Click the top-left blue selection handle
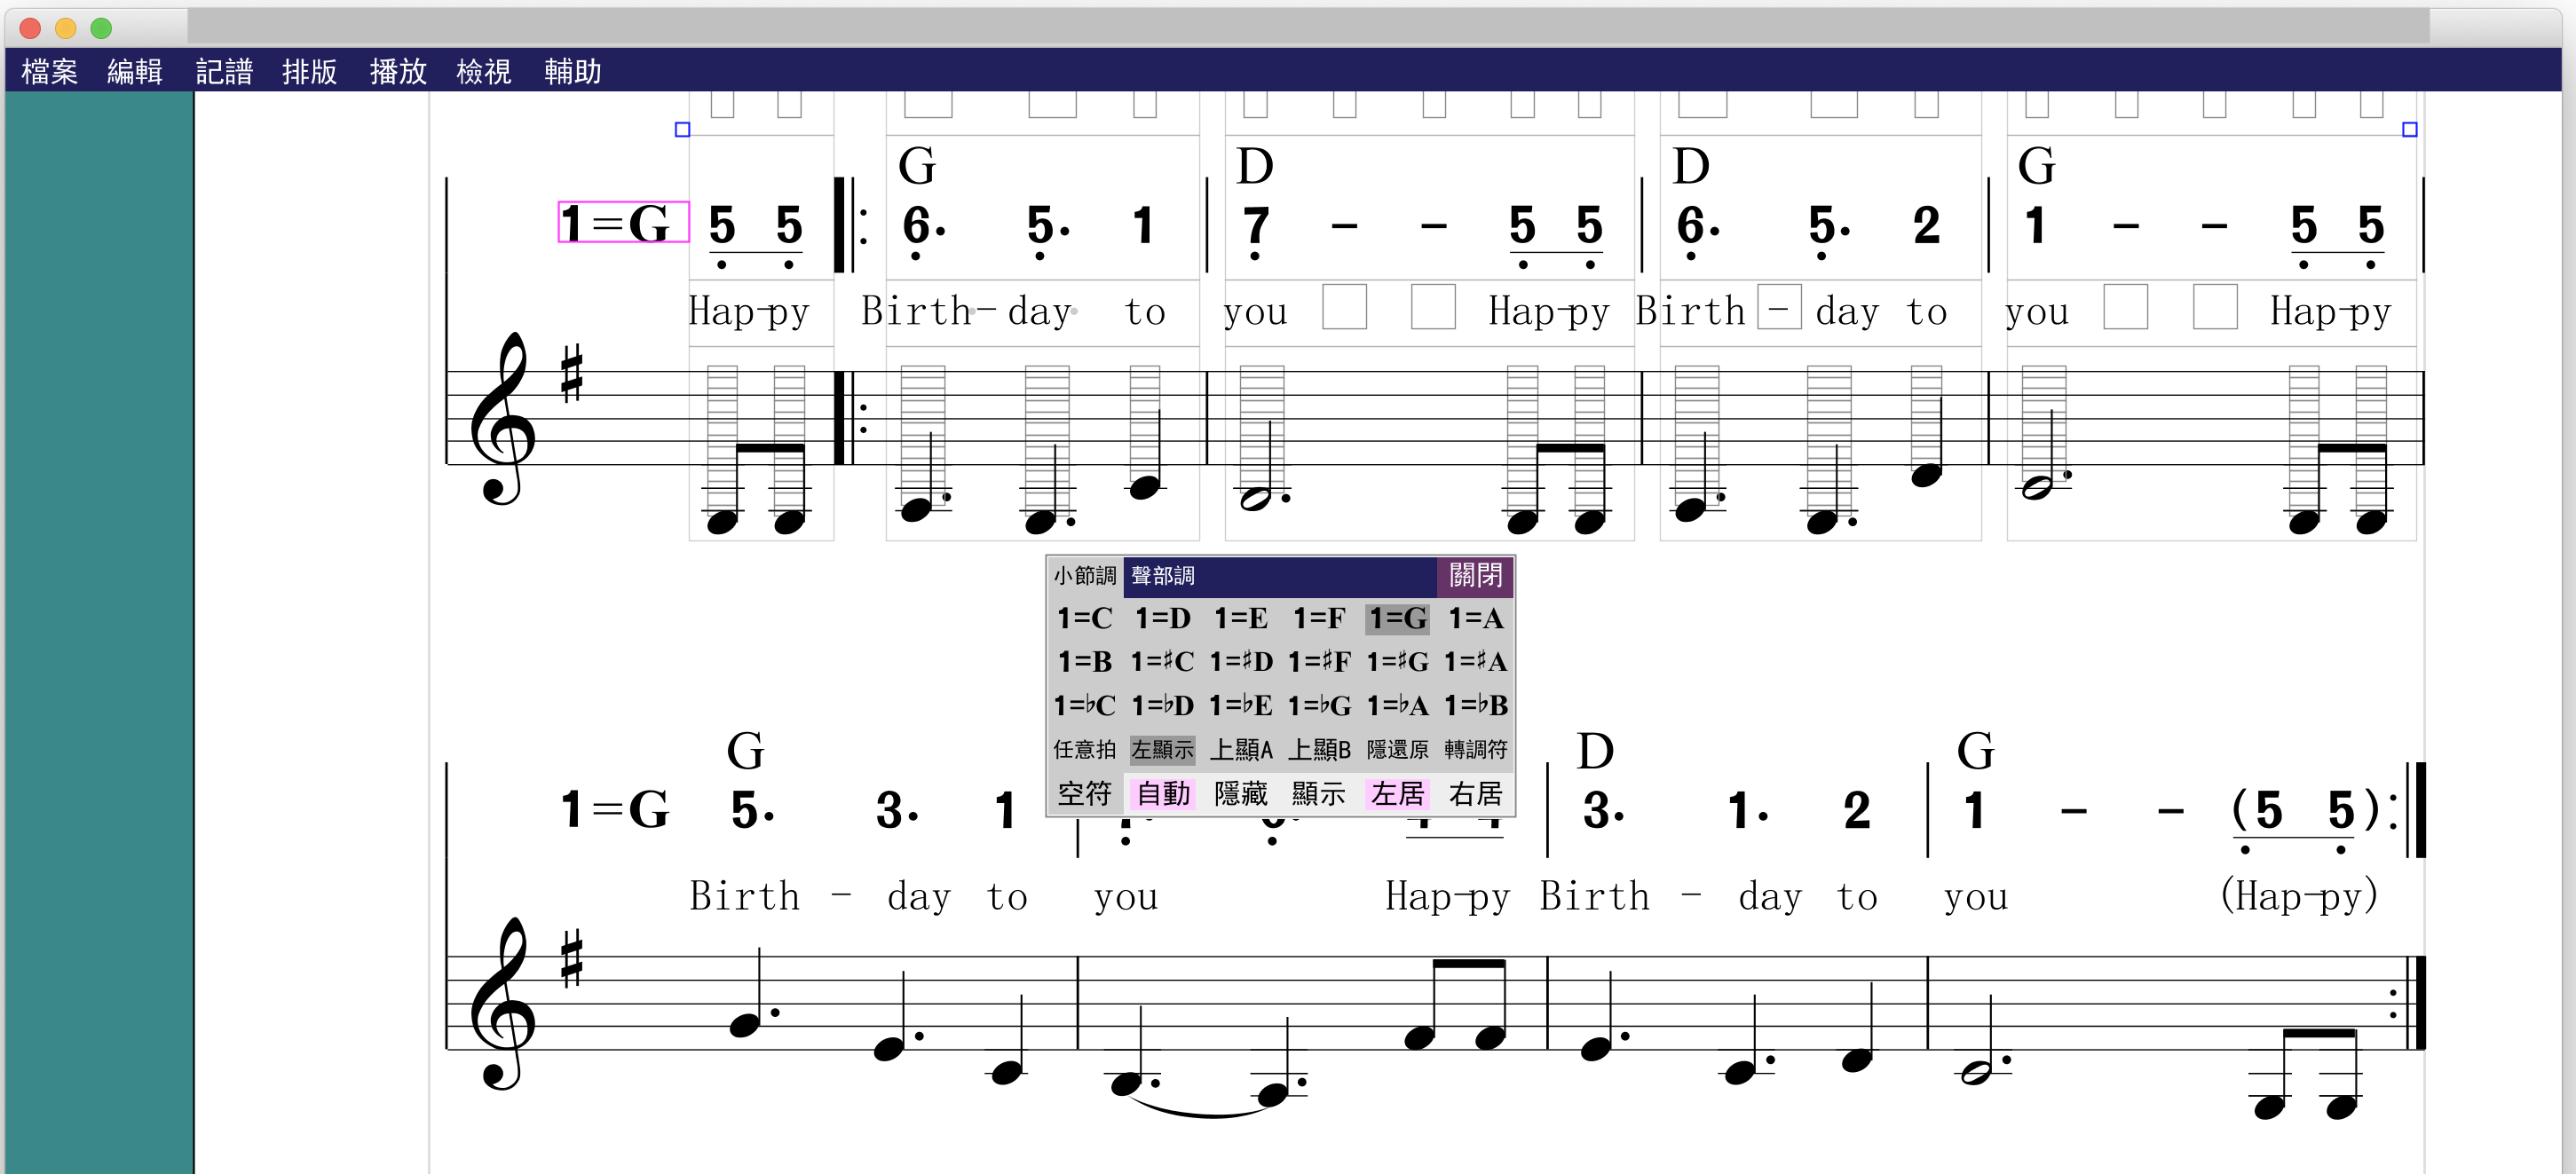The width and height of the screenshot is (2576, 1174). coord(682,129)
